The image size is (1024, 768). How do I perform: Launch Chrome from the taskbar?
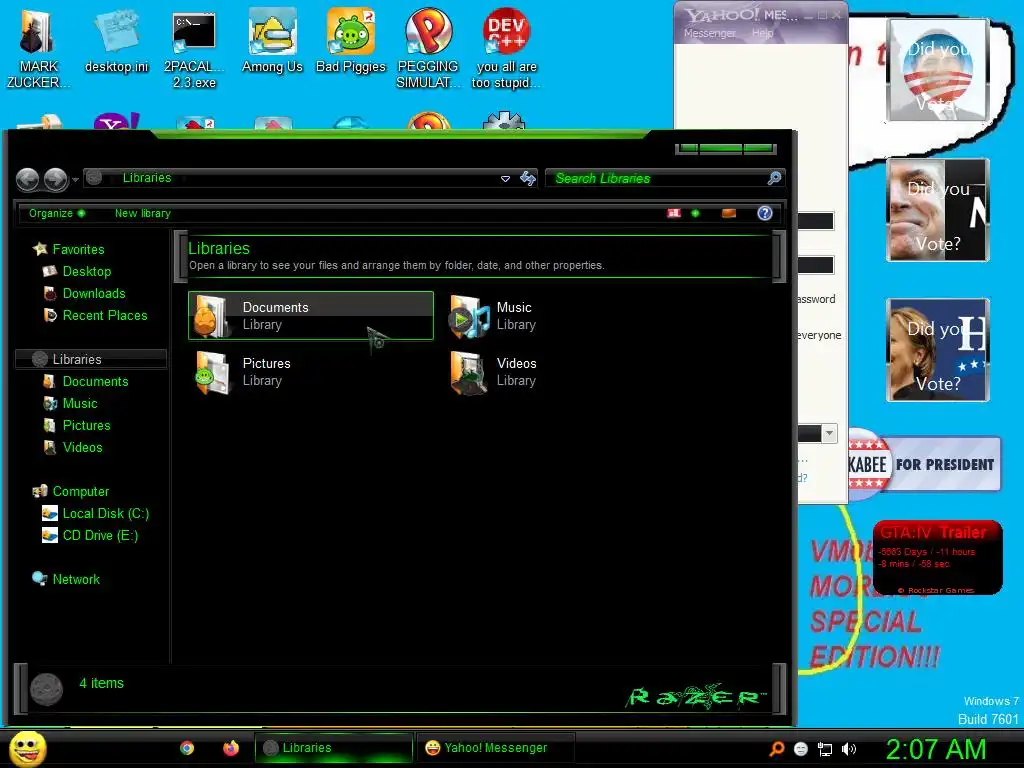tap(187, 748)
